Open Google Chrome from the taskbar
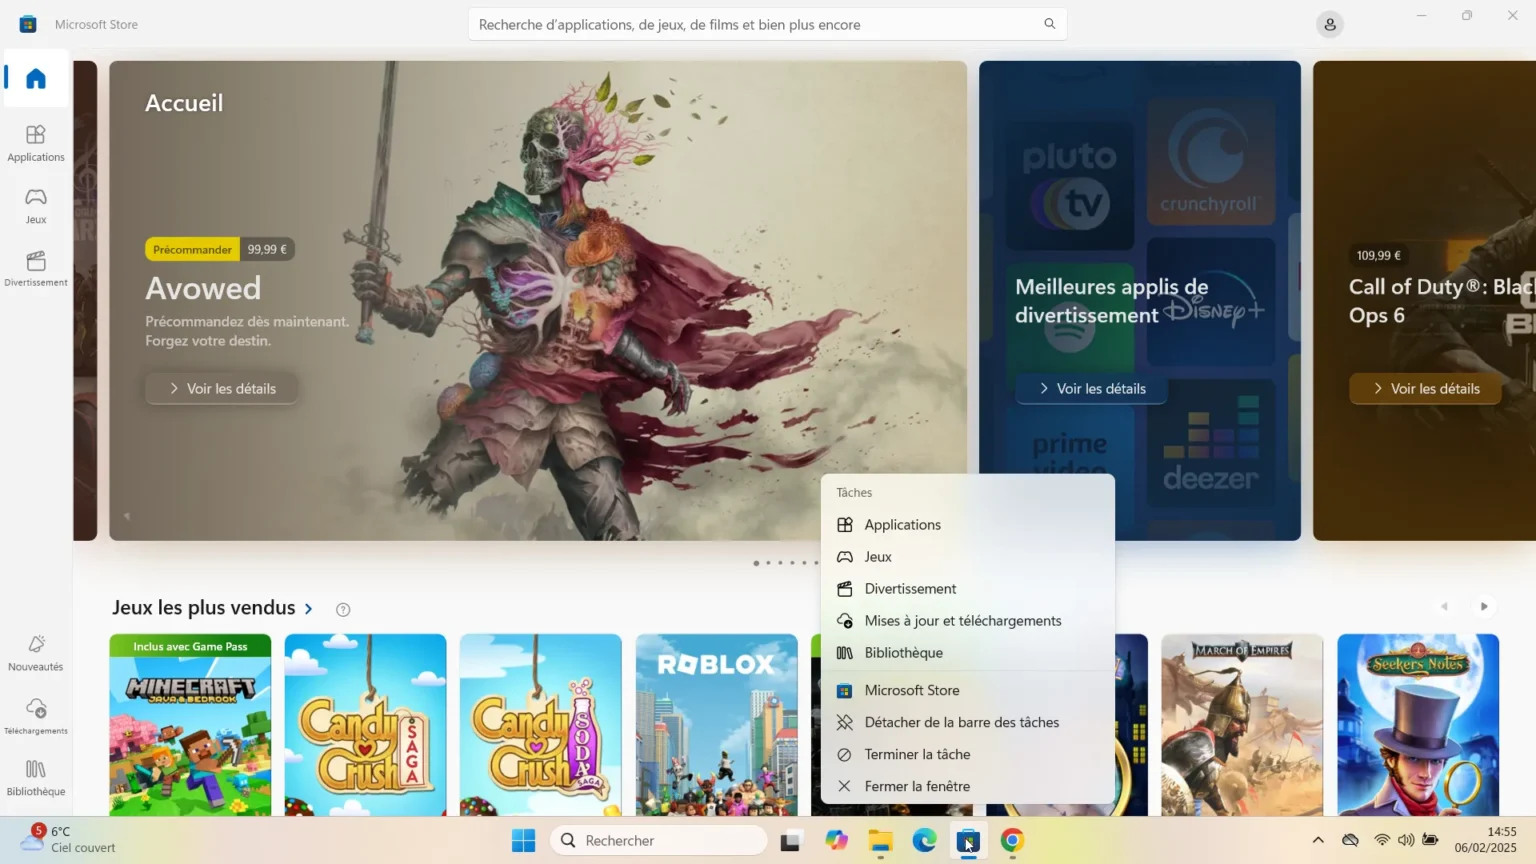Screen dimensions: 1536x864 [x=1012, y=841]
